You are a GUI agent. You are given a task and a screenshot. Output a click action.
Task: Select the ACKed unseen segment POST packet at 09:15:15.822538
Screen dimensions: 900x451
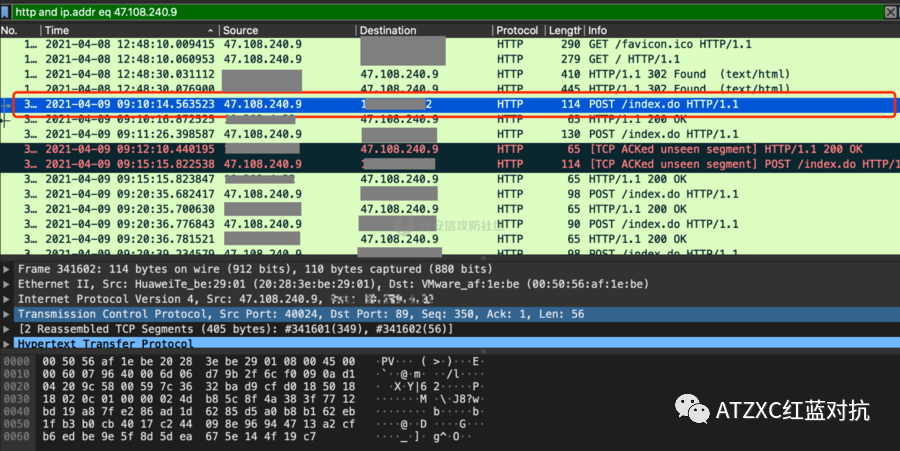point(450,164)
